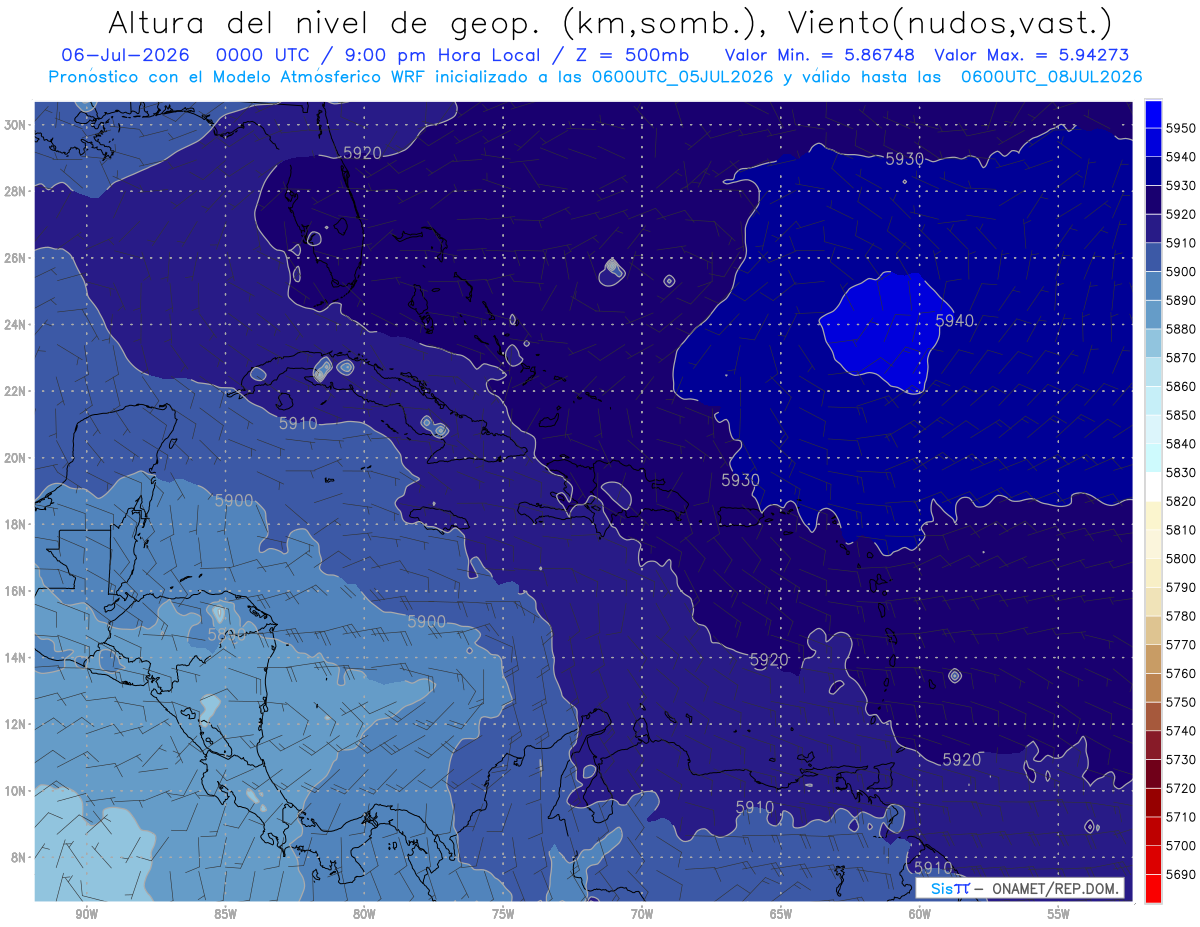
Task: Click the '8N' latitude axis label
Action: [x=18, y=857]
